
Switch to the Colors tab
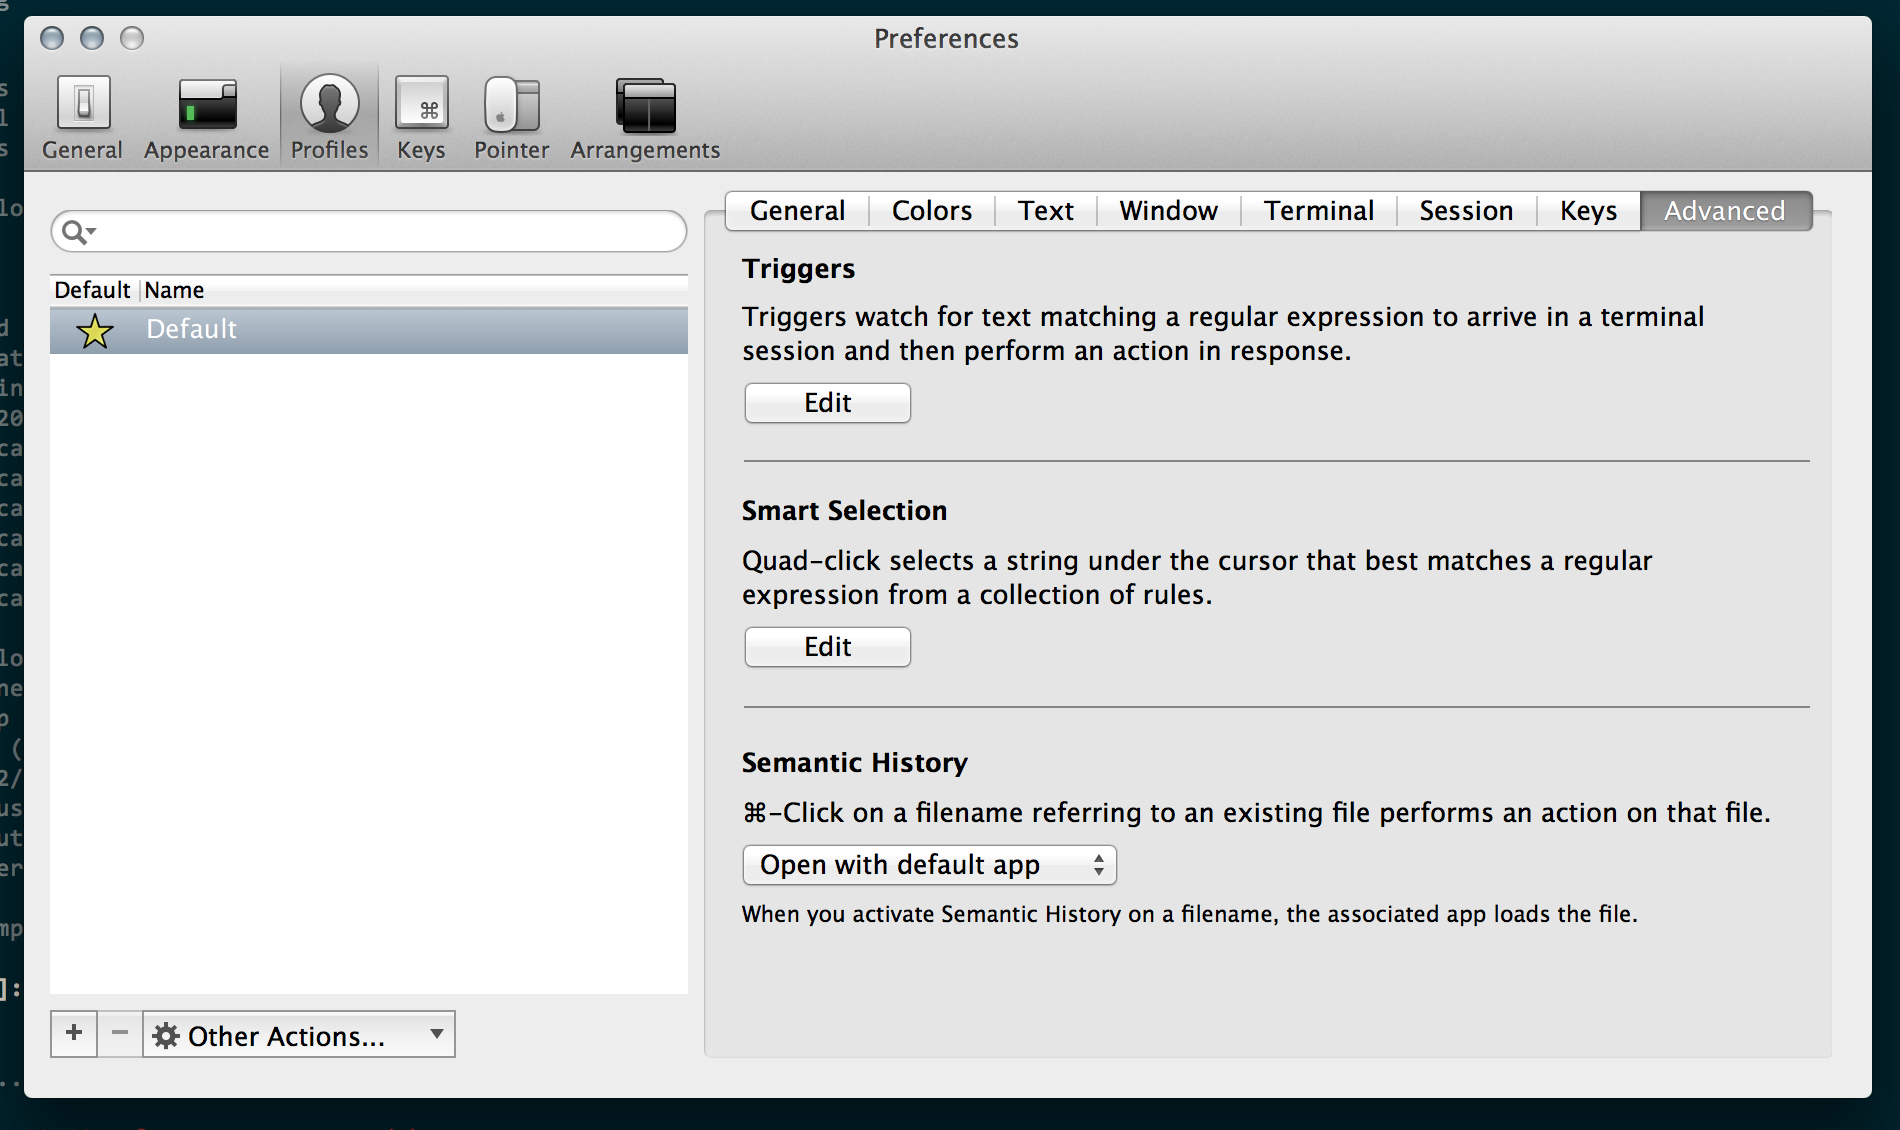tap(931, 211)
